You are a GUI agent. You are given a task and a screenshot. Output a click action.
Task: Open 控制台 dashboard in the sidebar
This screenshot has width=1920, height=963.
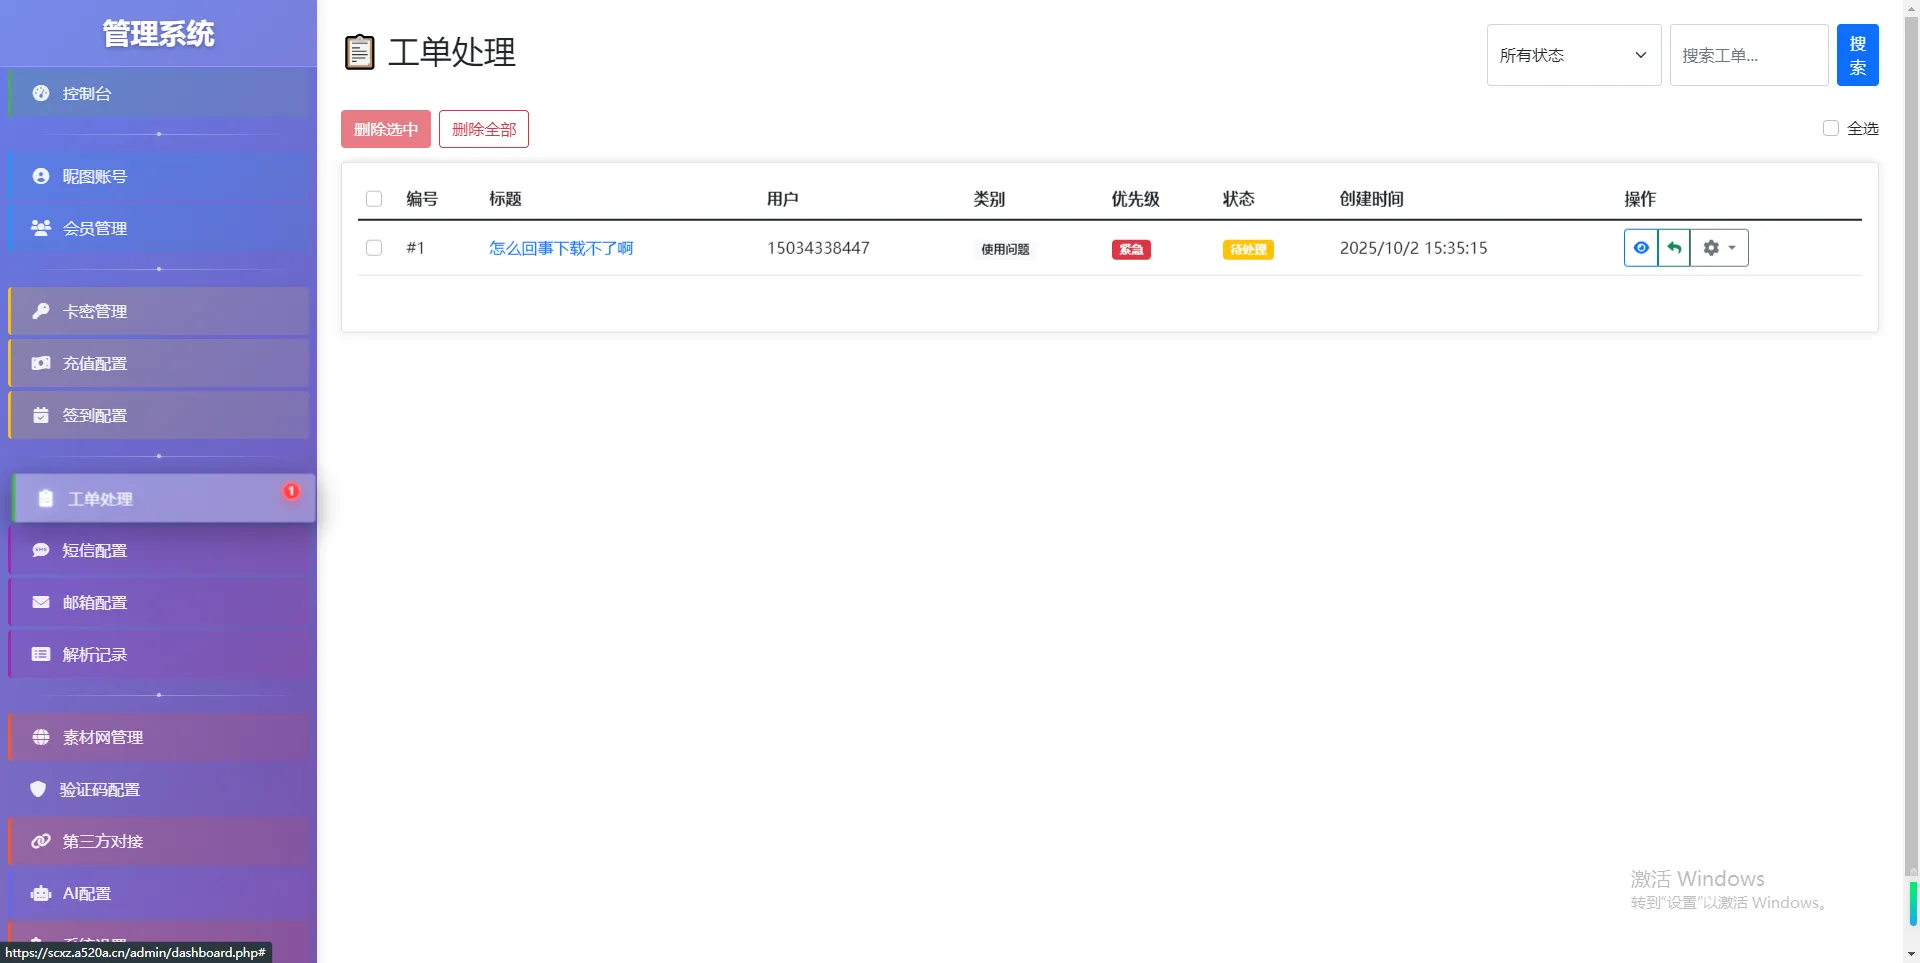click(87, 93)
